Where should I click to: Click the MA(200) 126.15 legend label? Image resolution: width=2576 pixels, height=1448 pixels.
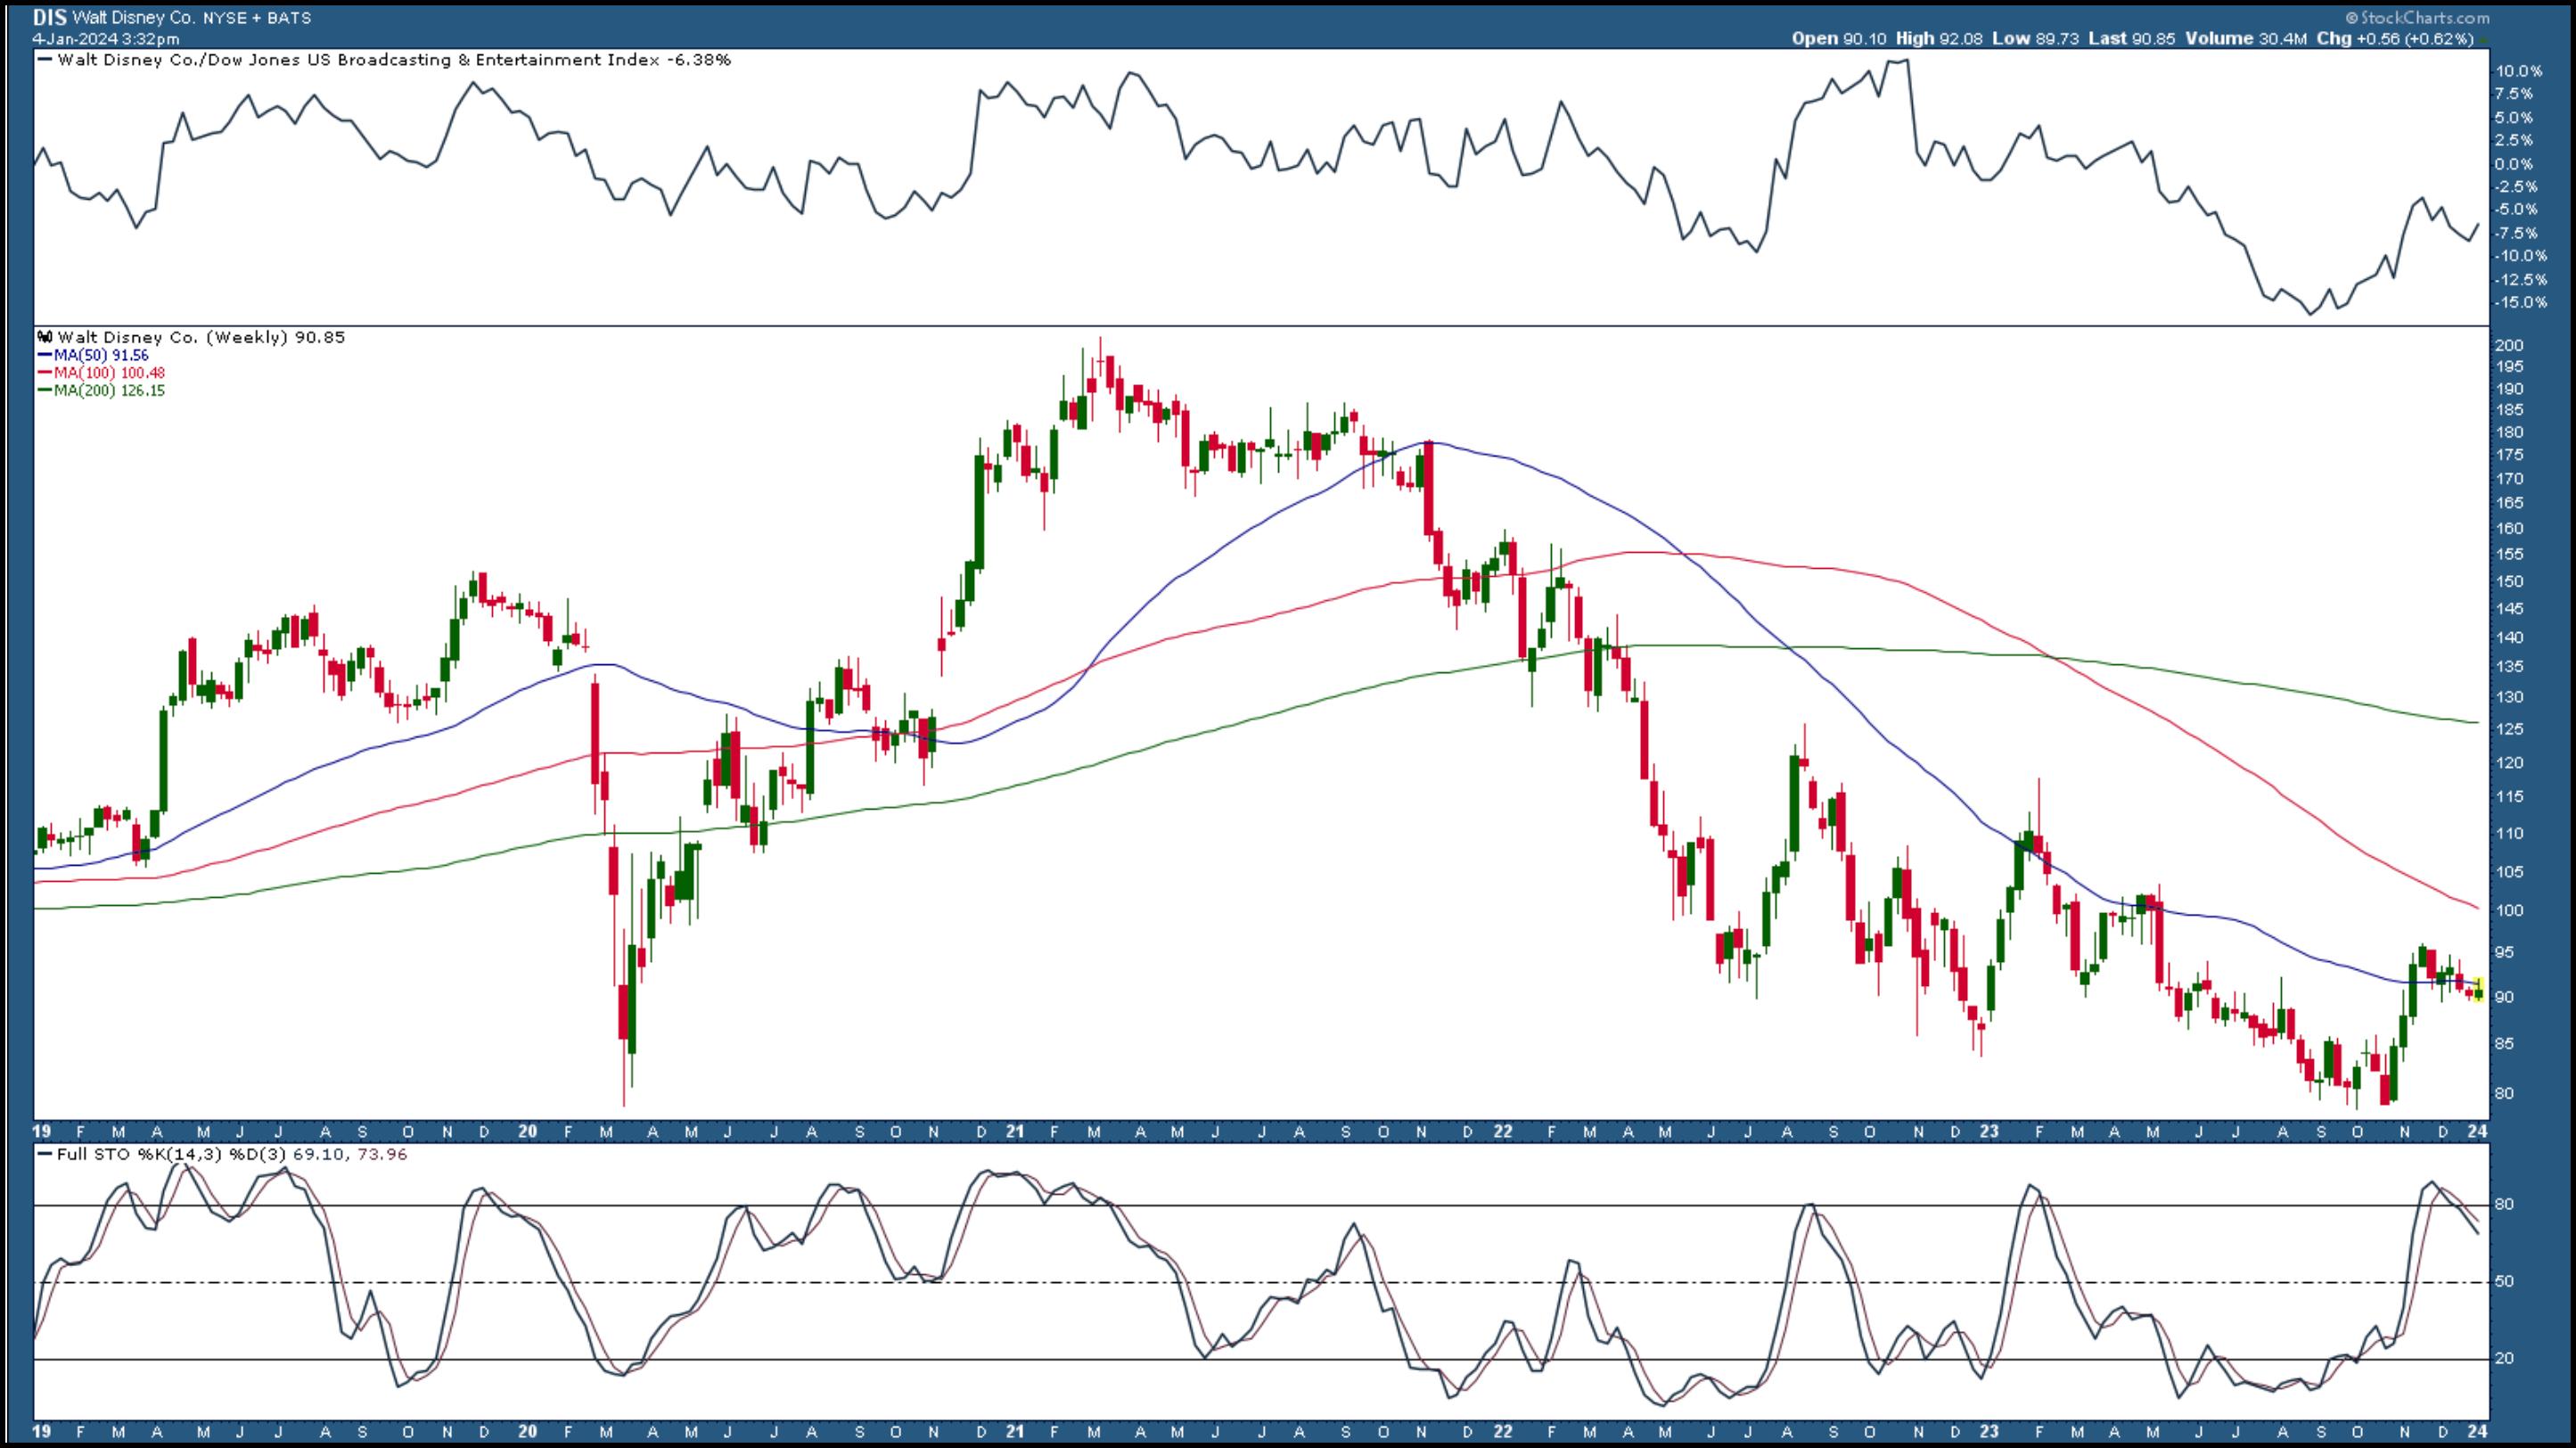click(108, 391)
